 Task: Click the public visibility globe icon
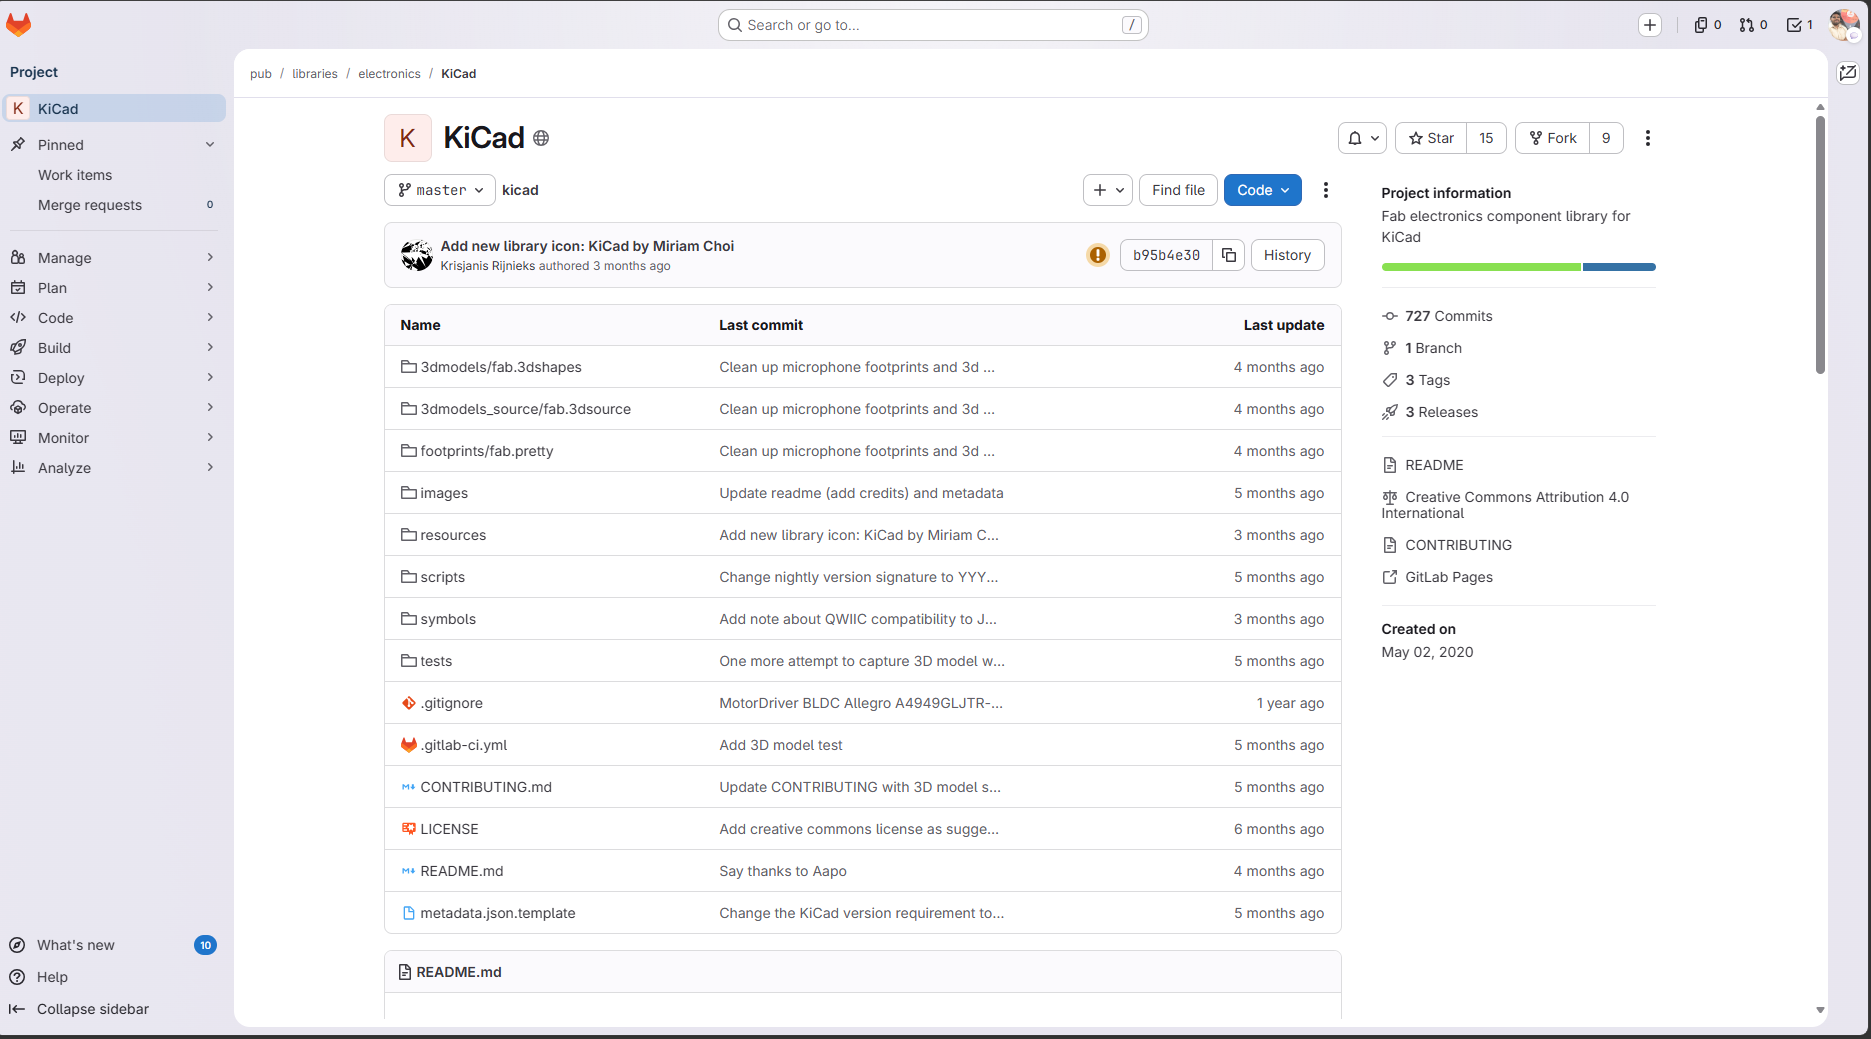coord(541,138)
